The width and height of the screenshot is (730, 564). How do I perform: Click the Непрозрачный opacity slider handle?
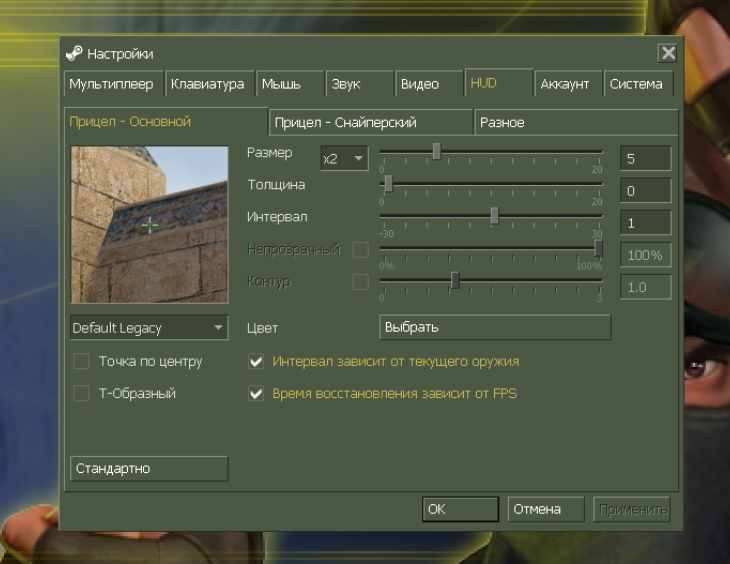599,248
